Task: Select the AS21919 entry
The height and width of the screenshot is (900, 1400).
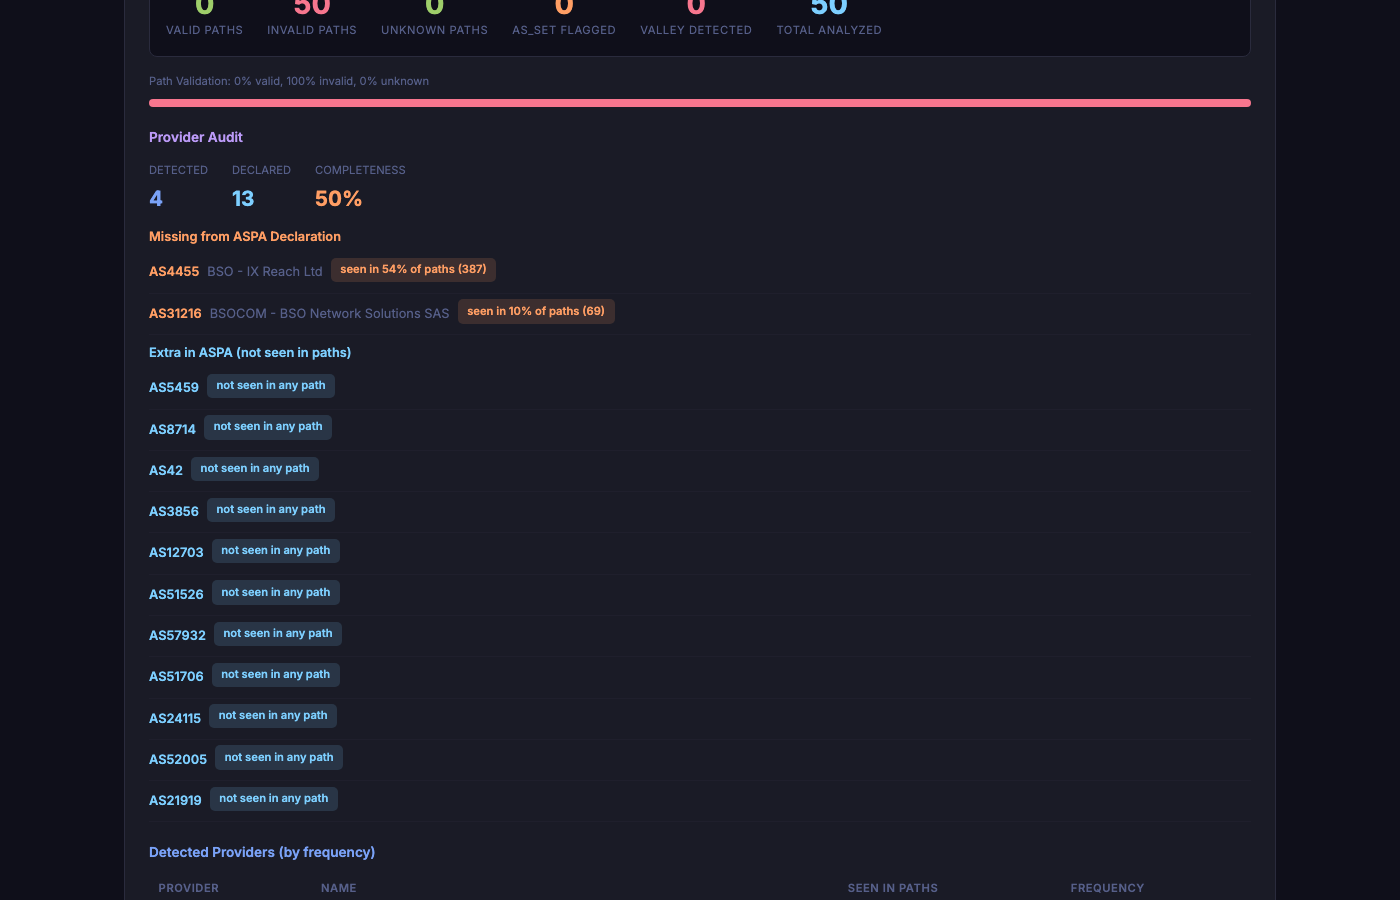Action: coord(175,800)
